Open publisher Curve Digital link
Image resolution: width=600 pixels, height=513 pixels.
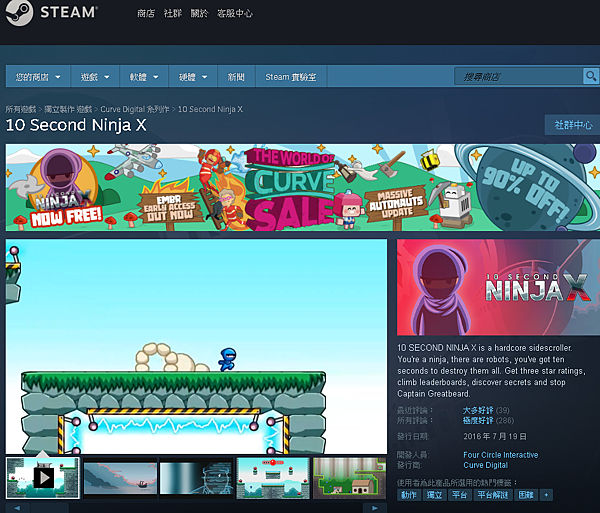pos(486,465)
